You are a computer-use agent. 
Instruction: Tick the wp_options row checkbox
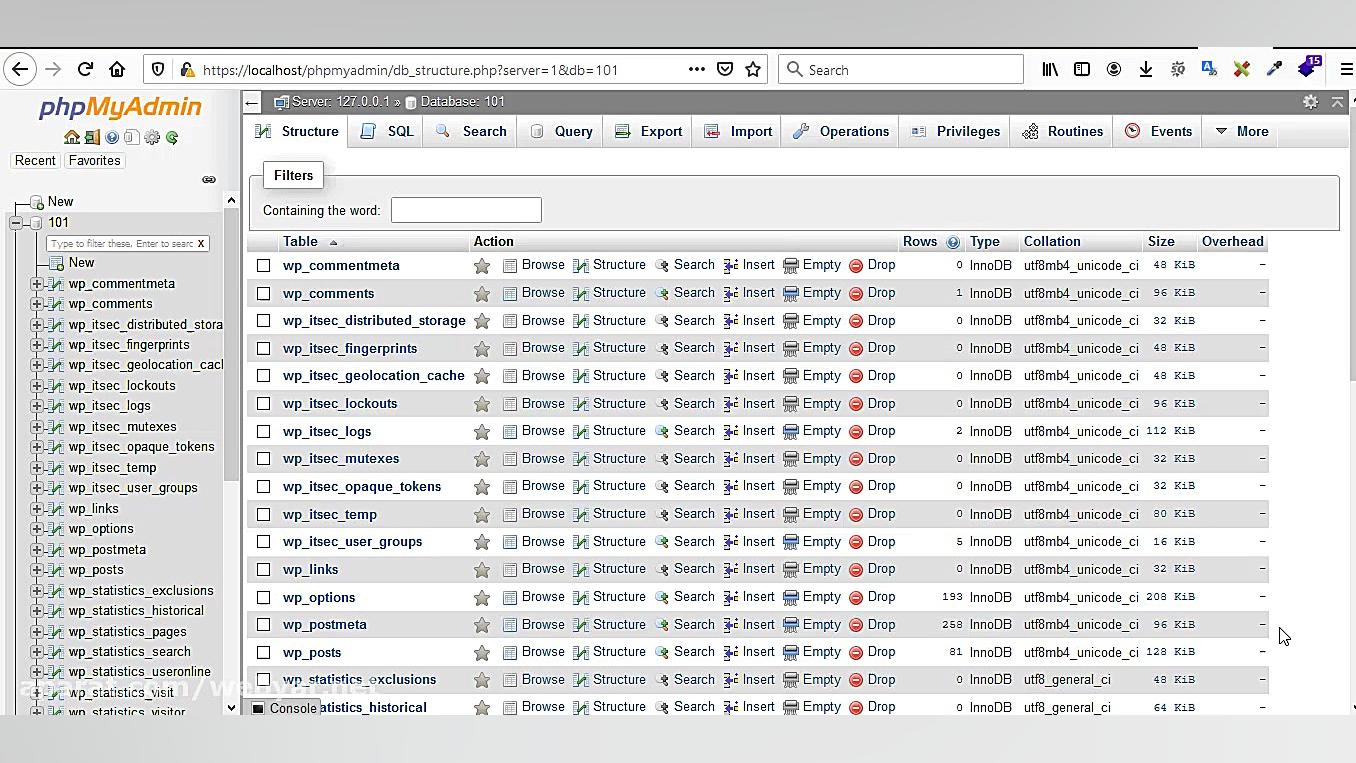tap(263, 598)
